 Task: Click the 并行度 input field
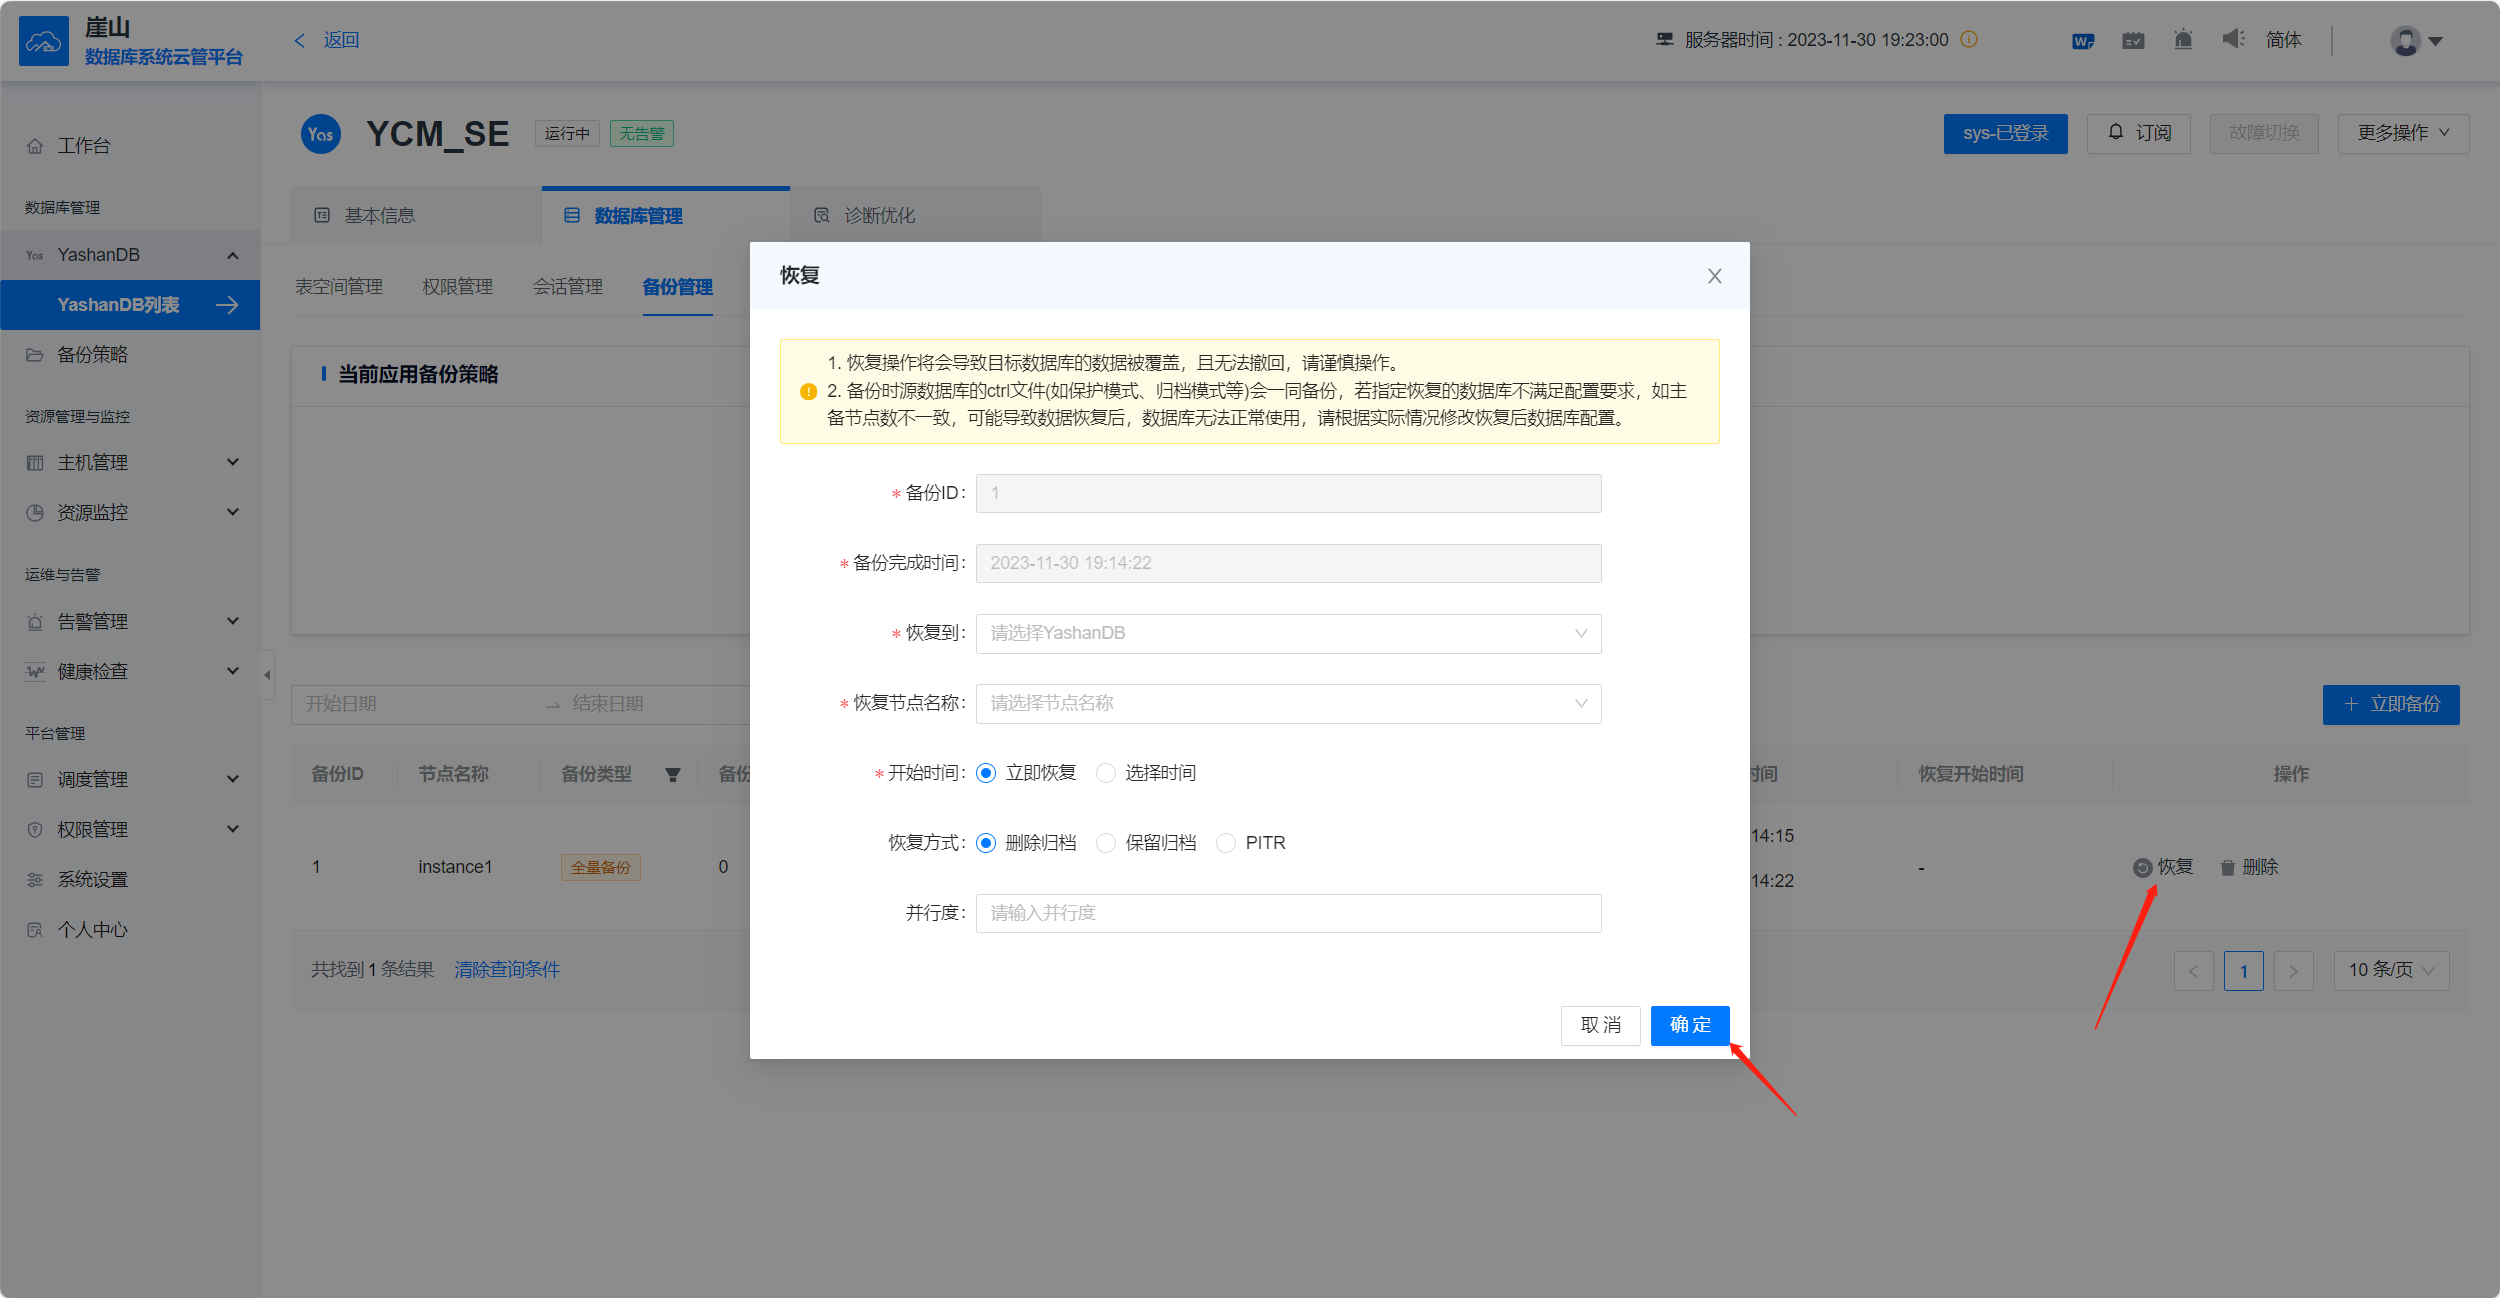pos(1288,913)
